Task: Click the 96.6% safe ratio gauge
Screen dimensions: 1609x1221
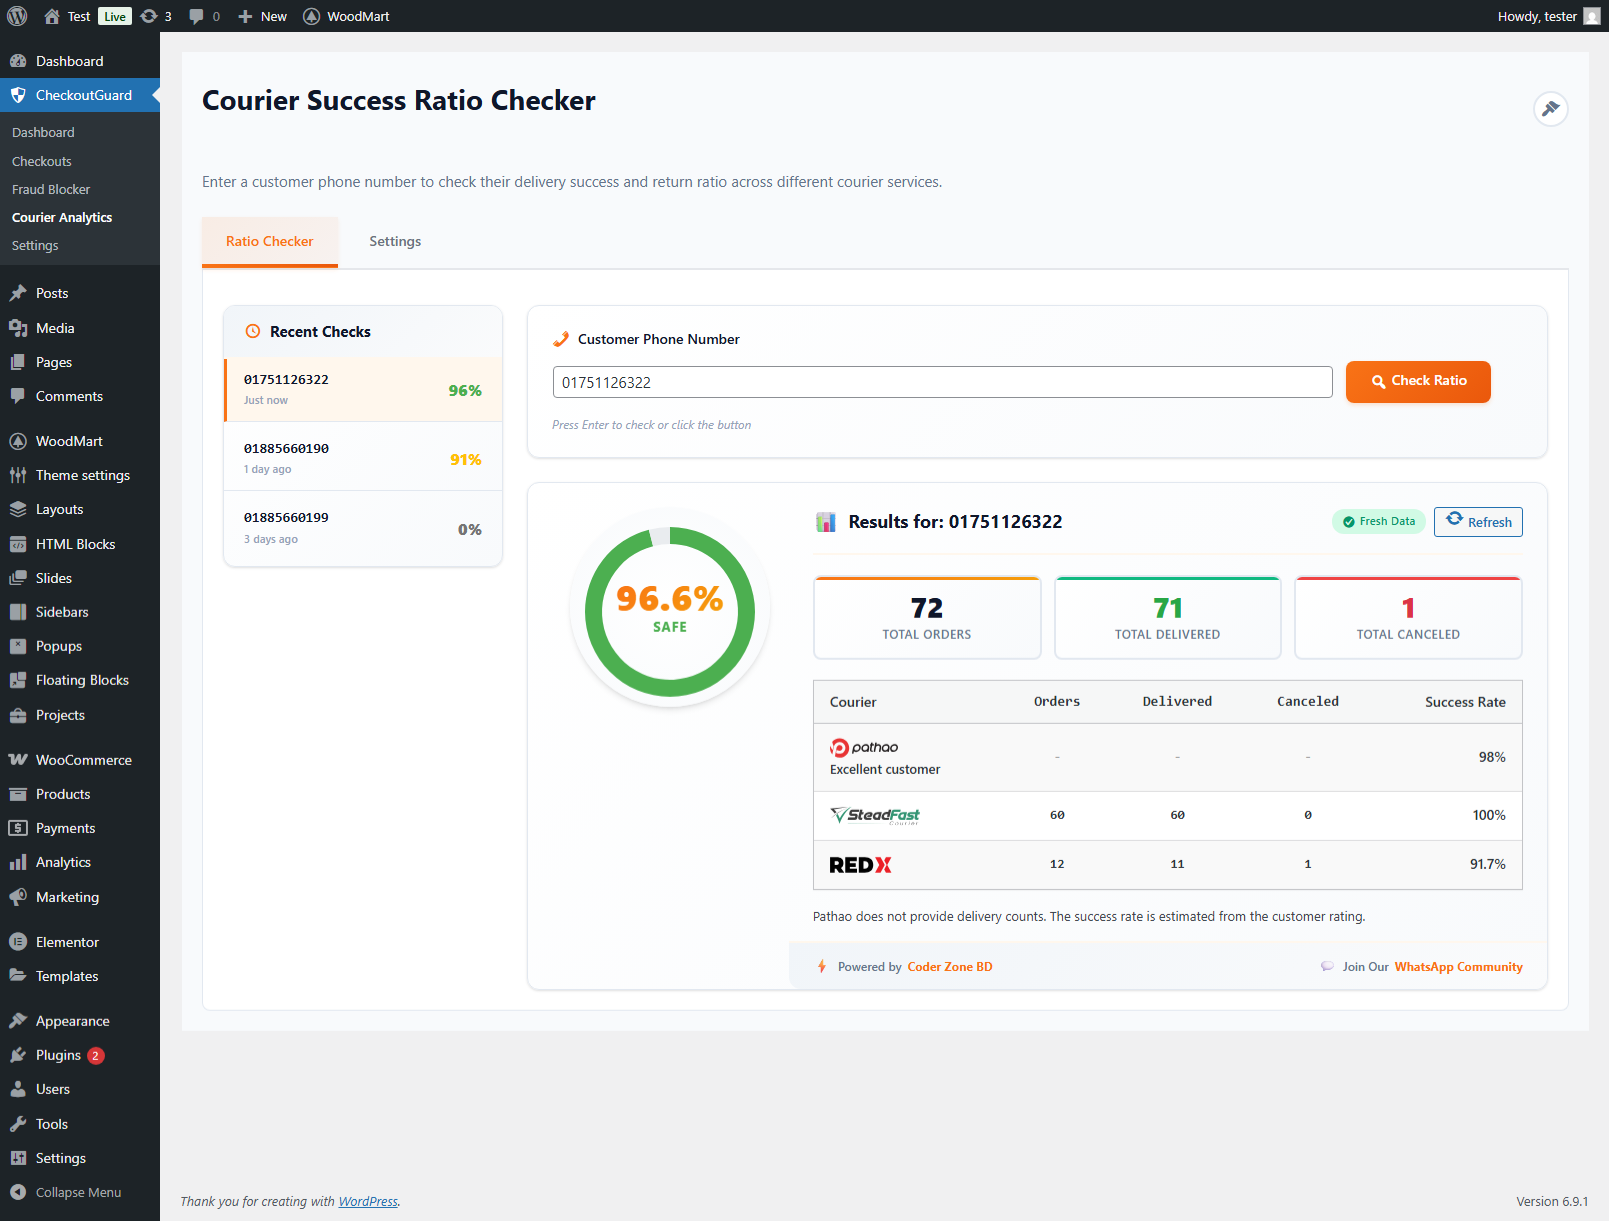Action: point(669,611)
